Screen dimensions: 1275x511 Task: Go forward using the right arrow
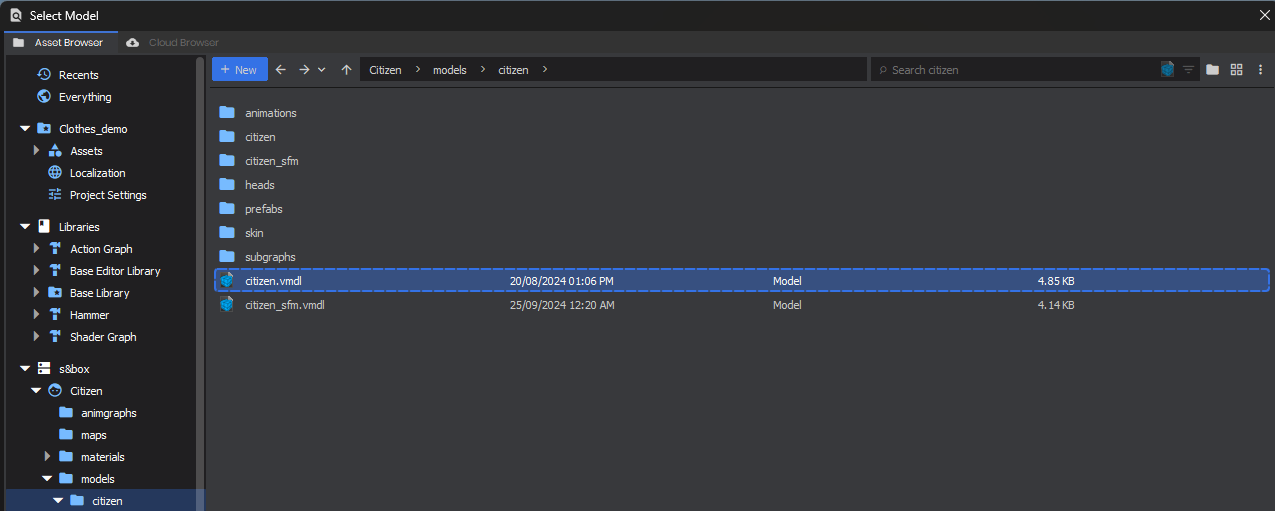304,69
